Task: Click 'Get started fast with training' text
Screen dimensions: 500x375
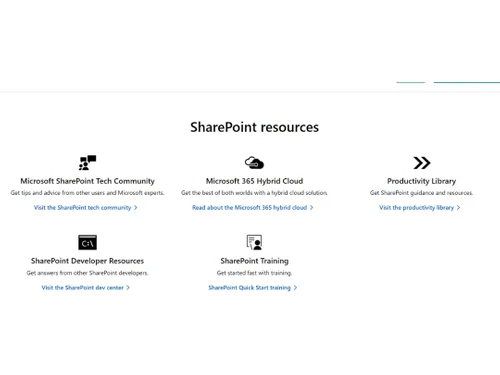Action: click(x=254, y=273)
